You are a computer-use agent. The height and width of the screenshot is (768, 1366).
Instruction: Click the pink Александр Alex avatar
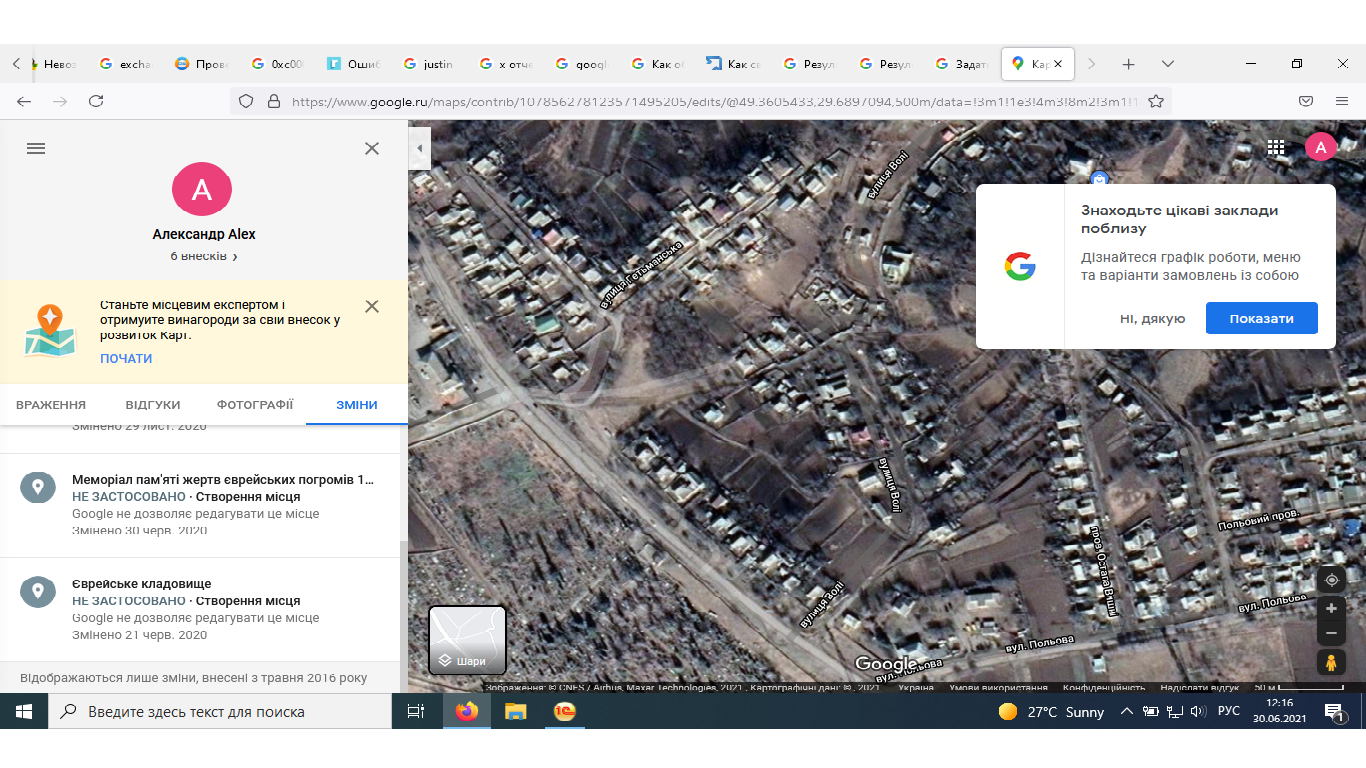tap(202, 189)
